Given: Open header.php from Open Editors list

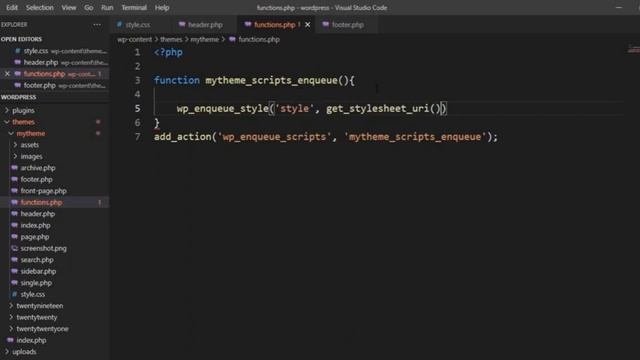Looking at the screenshot, I should tap(55, 62).
